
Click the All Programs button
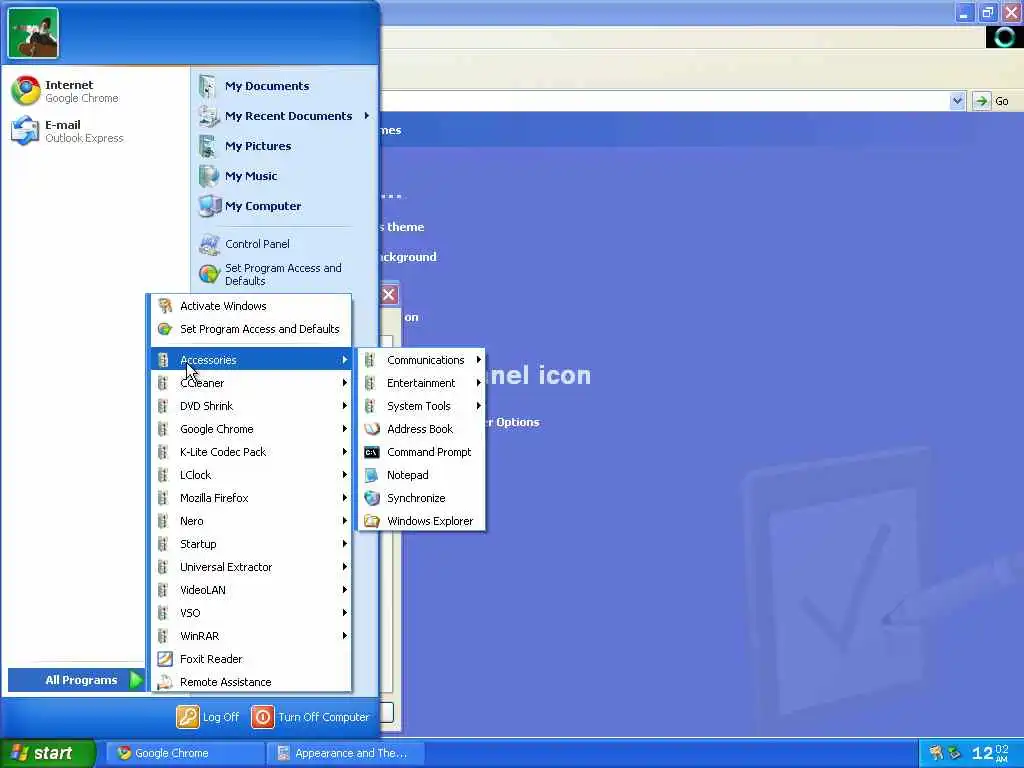pyautogui.click(x=76, y=680)
